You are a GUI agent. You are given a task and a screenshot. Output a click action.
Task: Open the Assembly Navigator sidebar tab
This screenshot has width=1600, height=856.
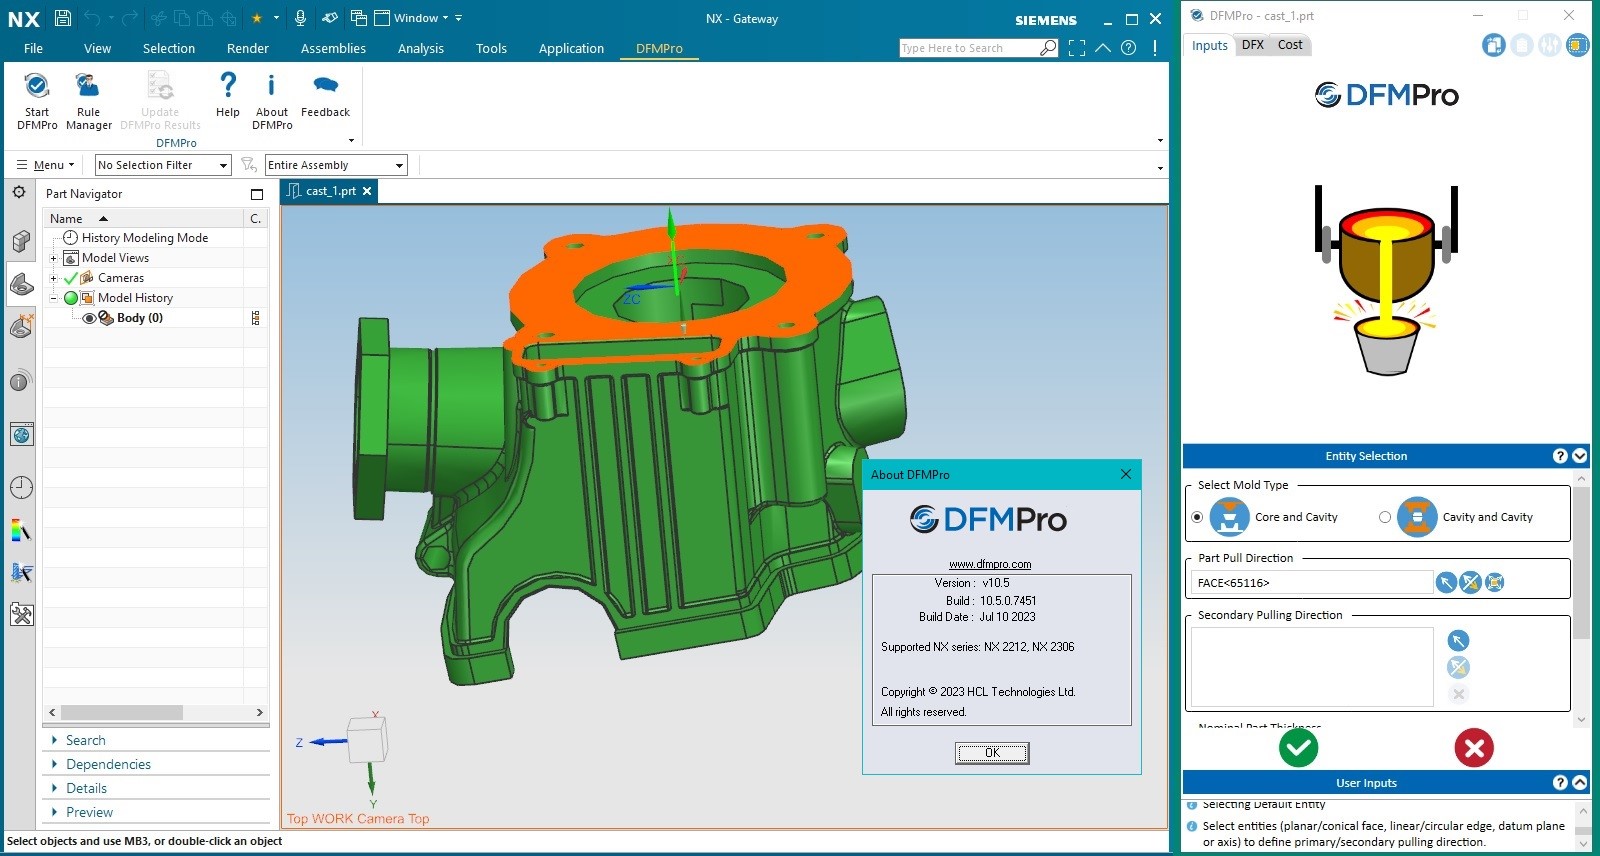point(21,241)
